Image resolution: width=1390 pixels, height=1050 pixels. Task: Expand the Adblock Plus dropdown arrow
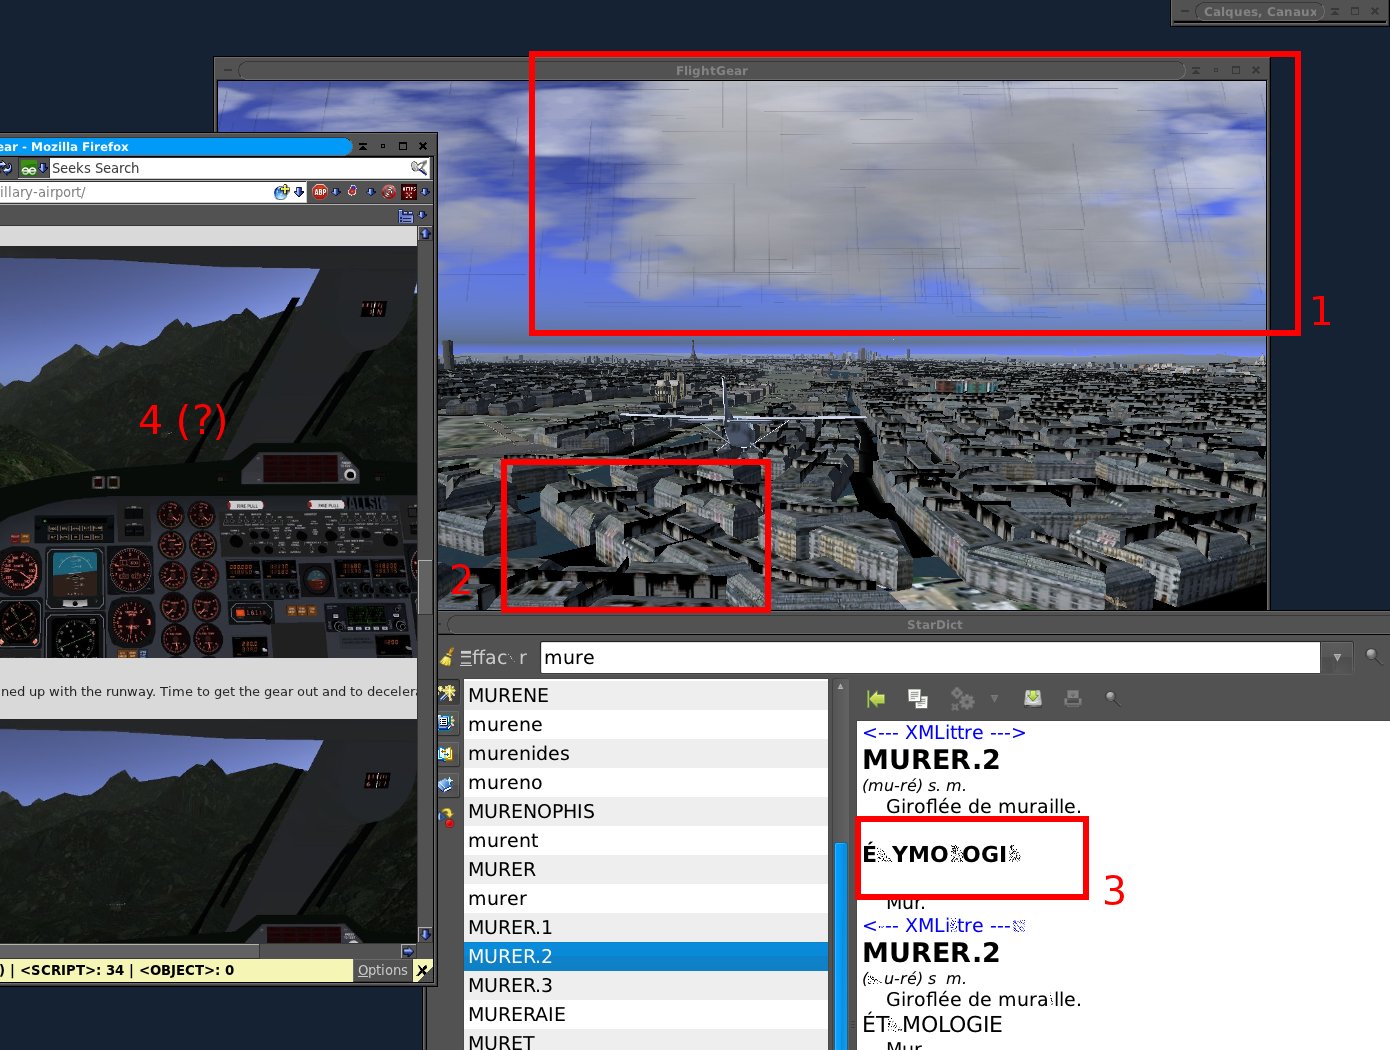336,192
